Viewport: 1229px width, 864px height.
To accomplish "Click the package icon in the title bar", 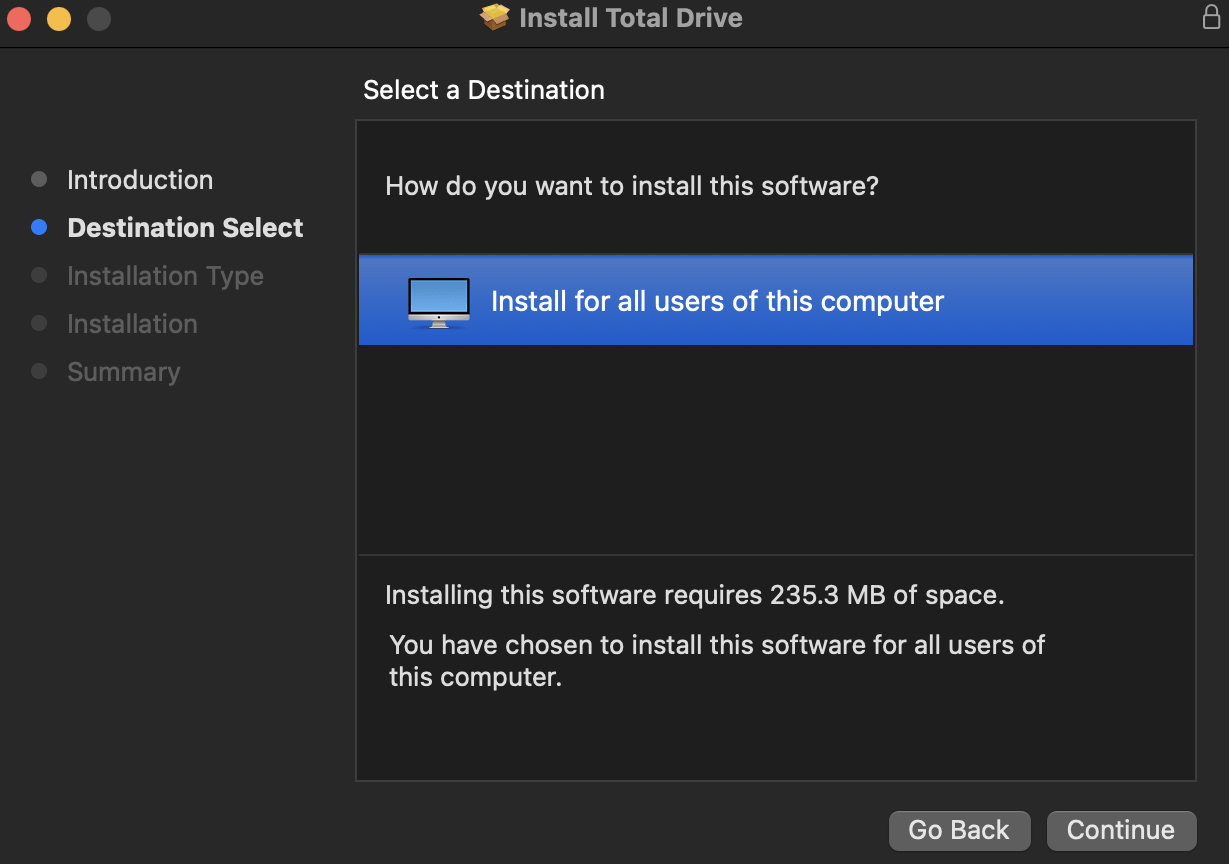I will pyautogui.click(x=493, y=17).
